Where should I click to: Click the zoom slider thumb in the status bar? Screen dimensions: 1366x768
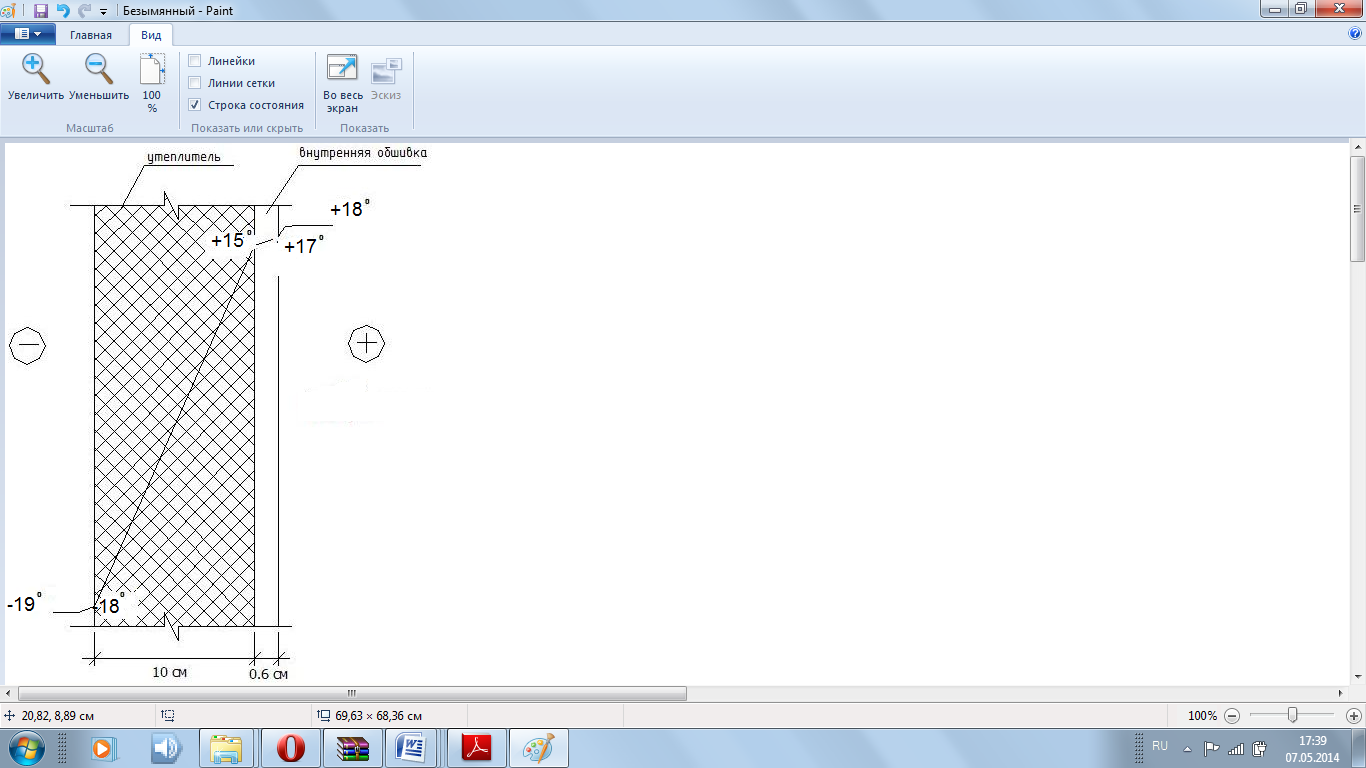1293,715
